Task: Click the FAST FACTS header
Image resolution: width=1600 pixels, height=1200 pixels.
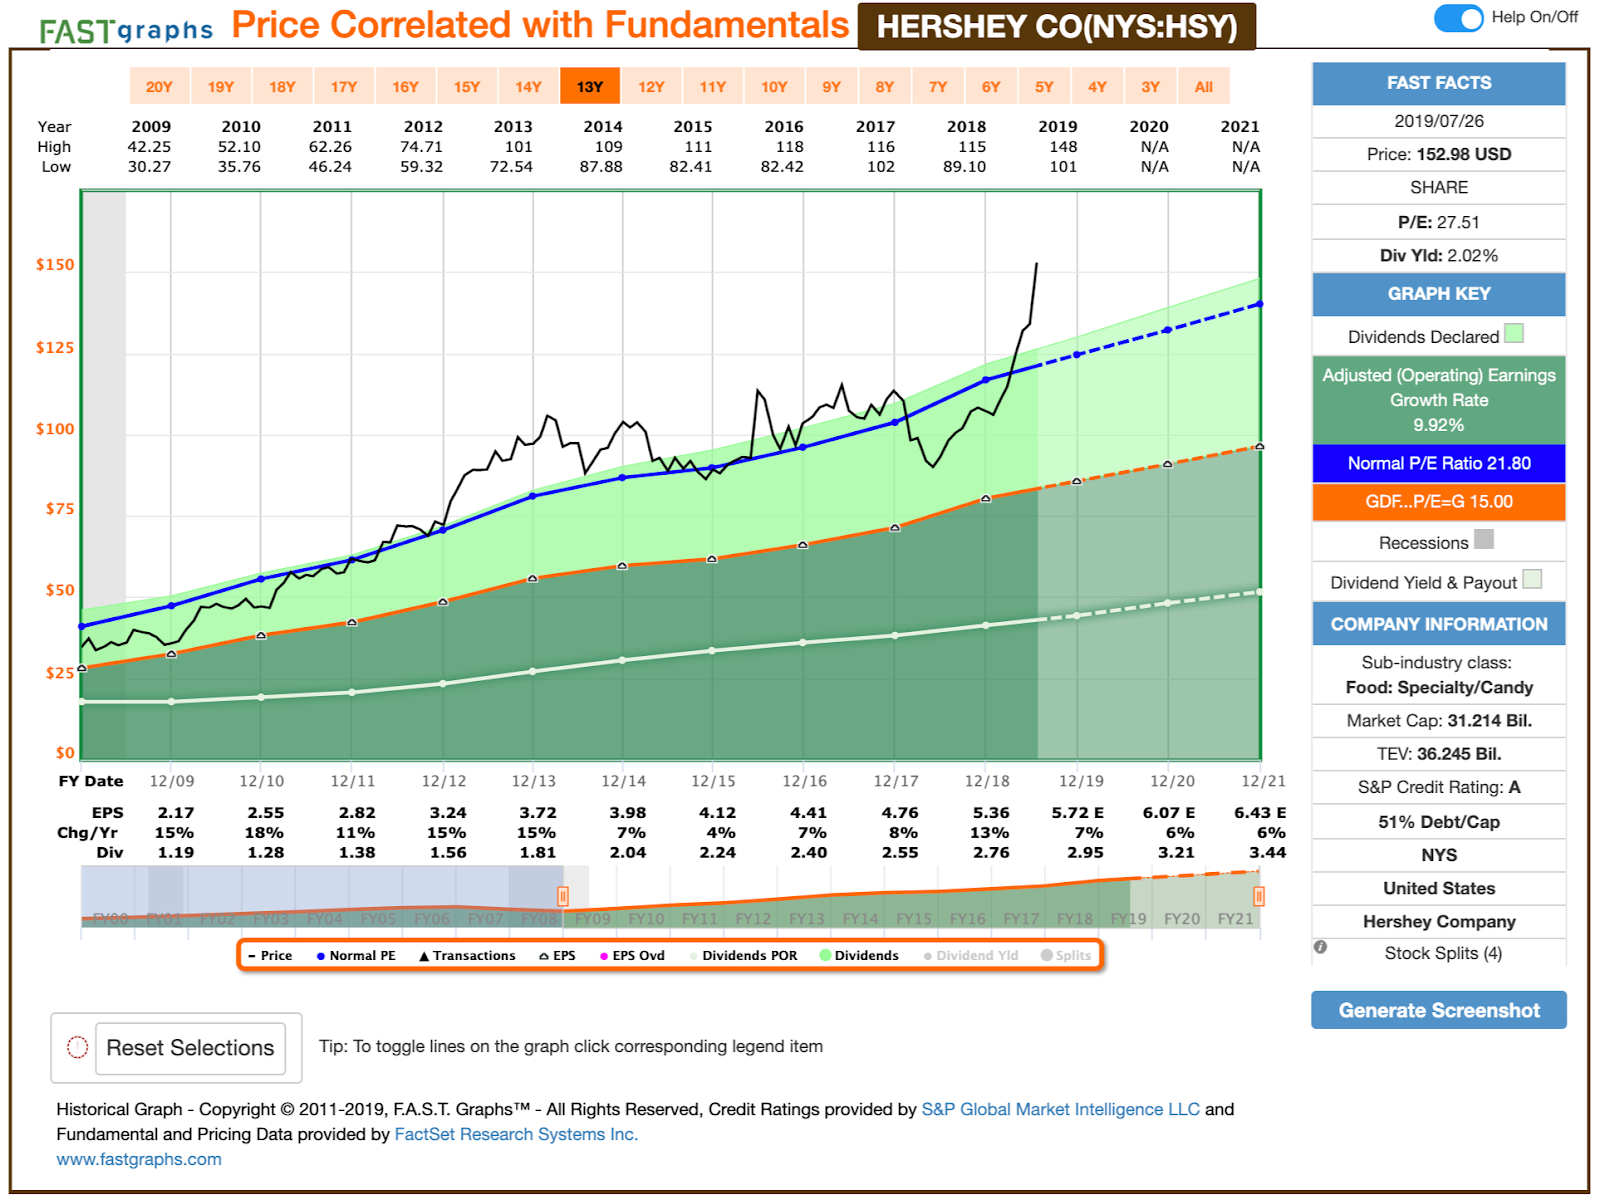Action: pyautogui.click(x=1439, y=83)
